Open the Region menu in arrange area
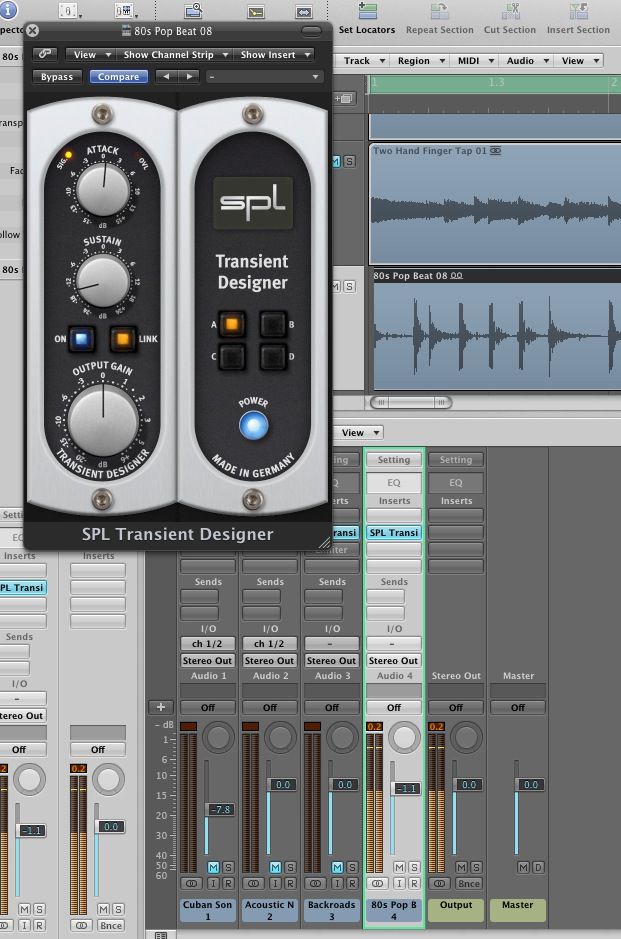621x939 pixels. (421, 60)
